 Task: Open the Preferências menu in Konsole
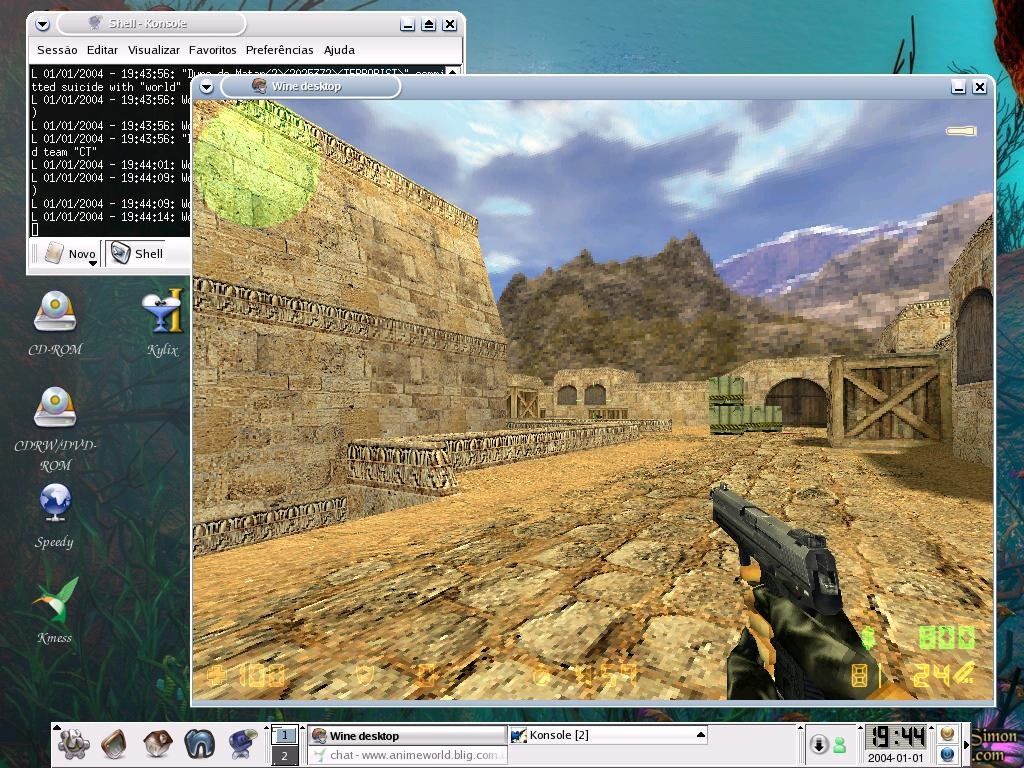pos(279,50)
